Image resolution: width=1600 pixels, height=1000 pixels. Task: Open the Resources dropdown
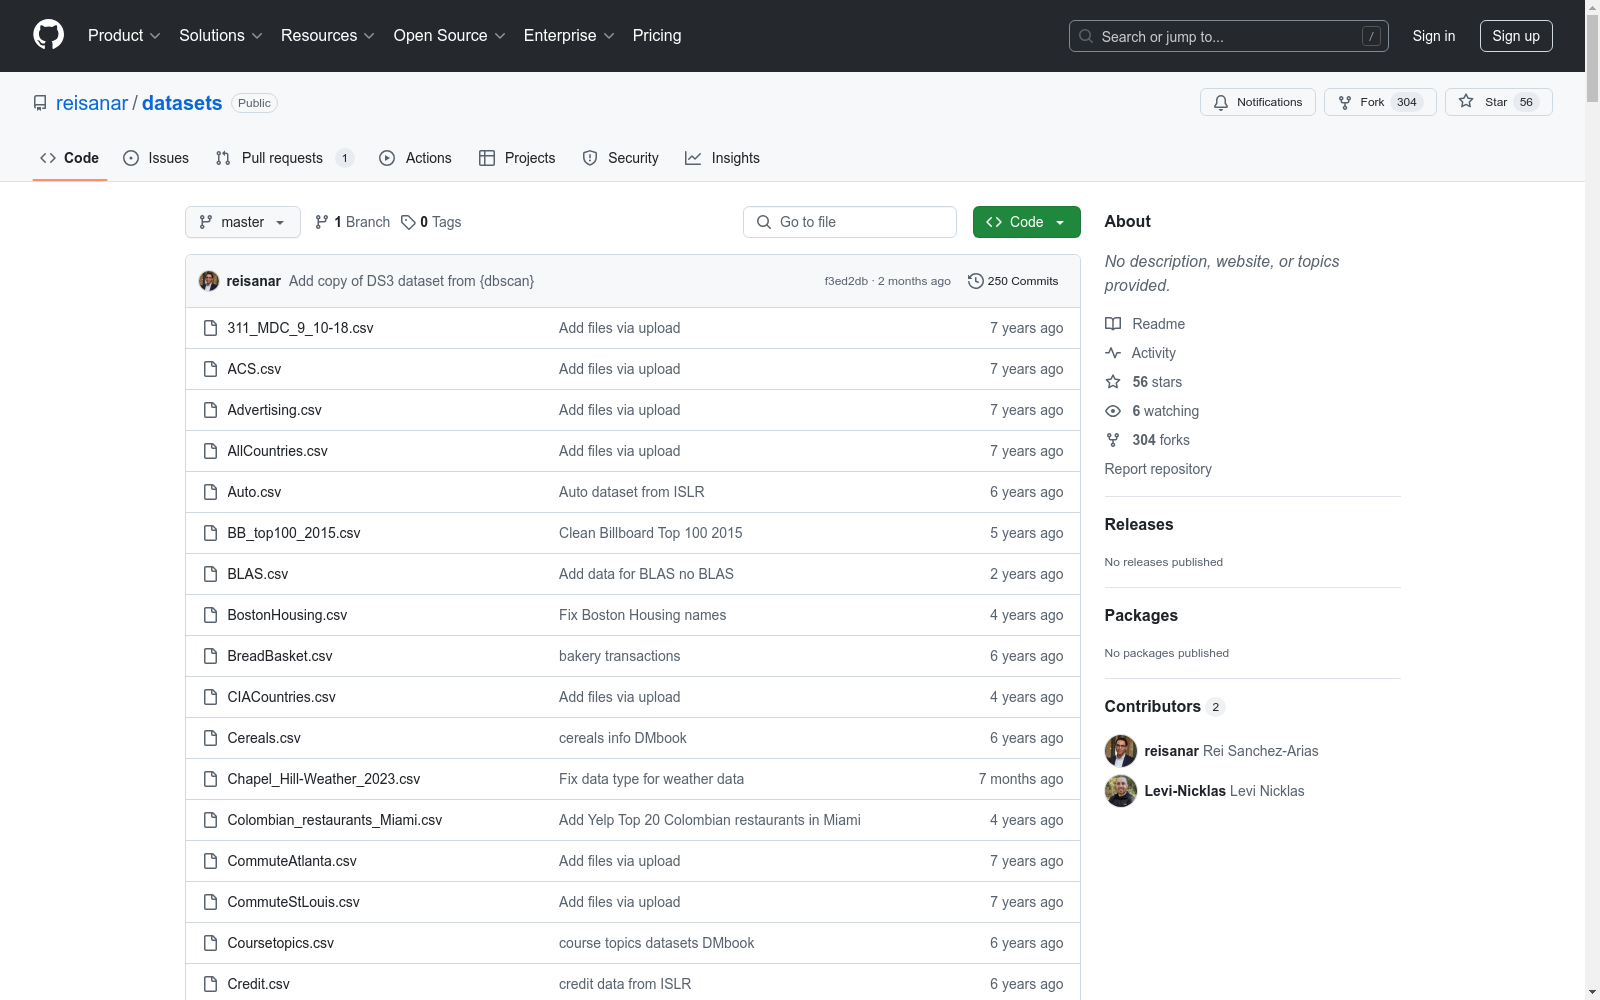(328, 36)
